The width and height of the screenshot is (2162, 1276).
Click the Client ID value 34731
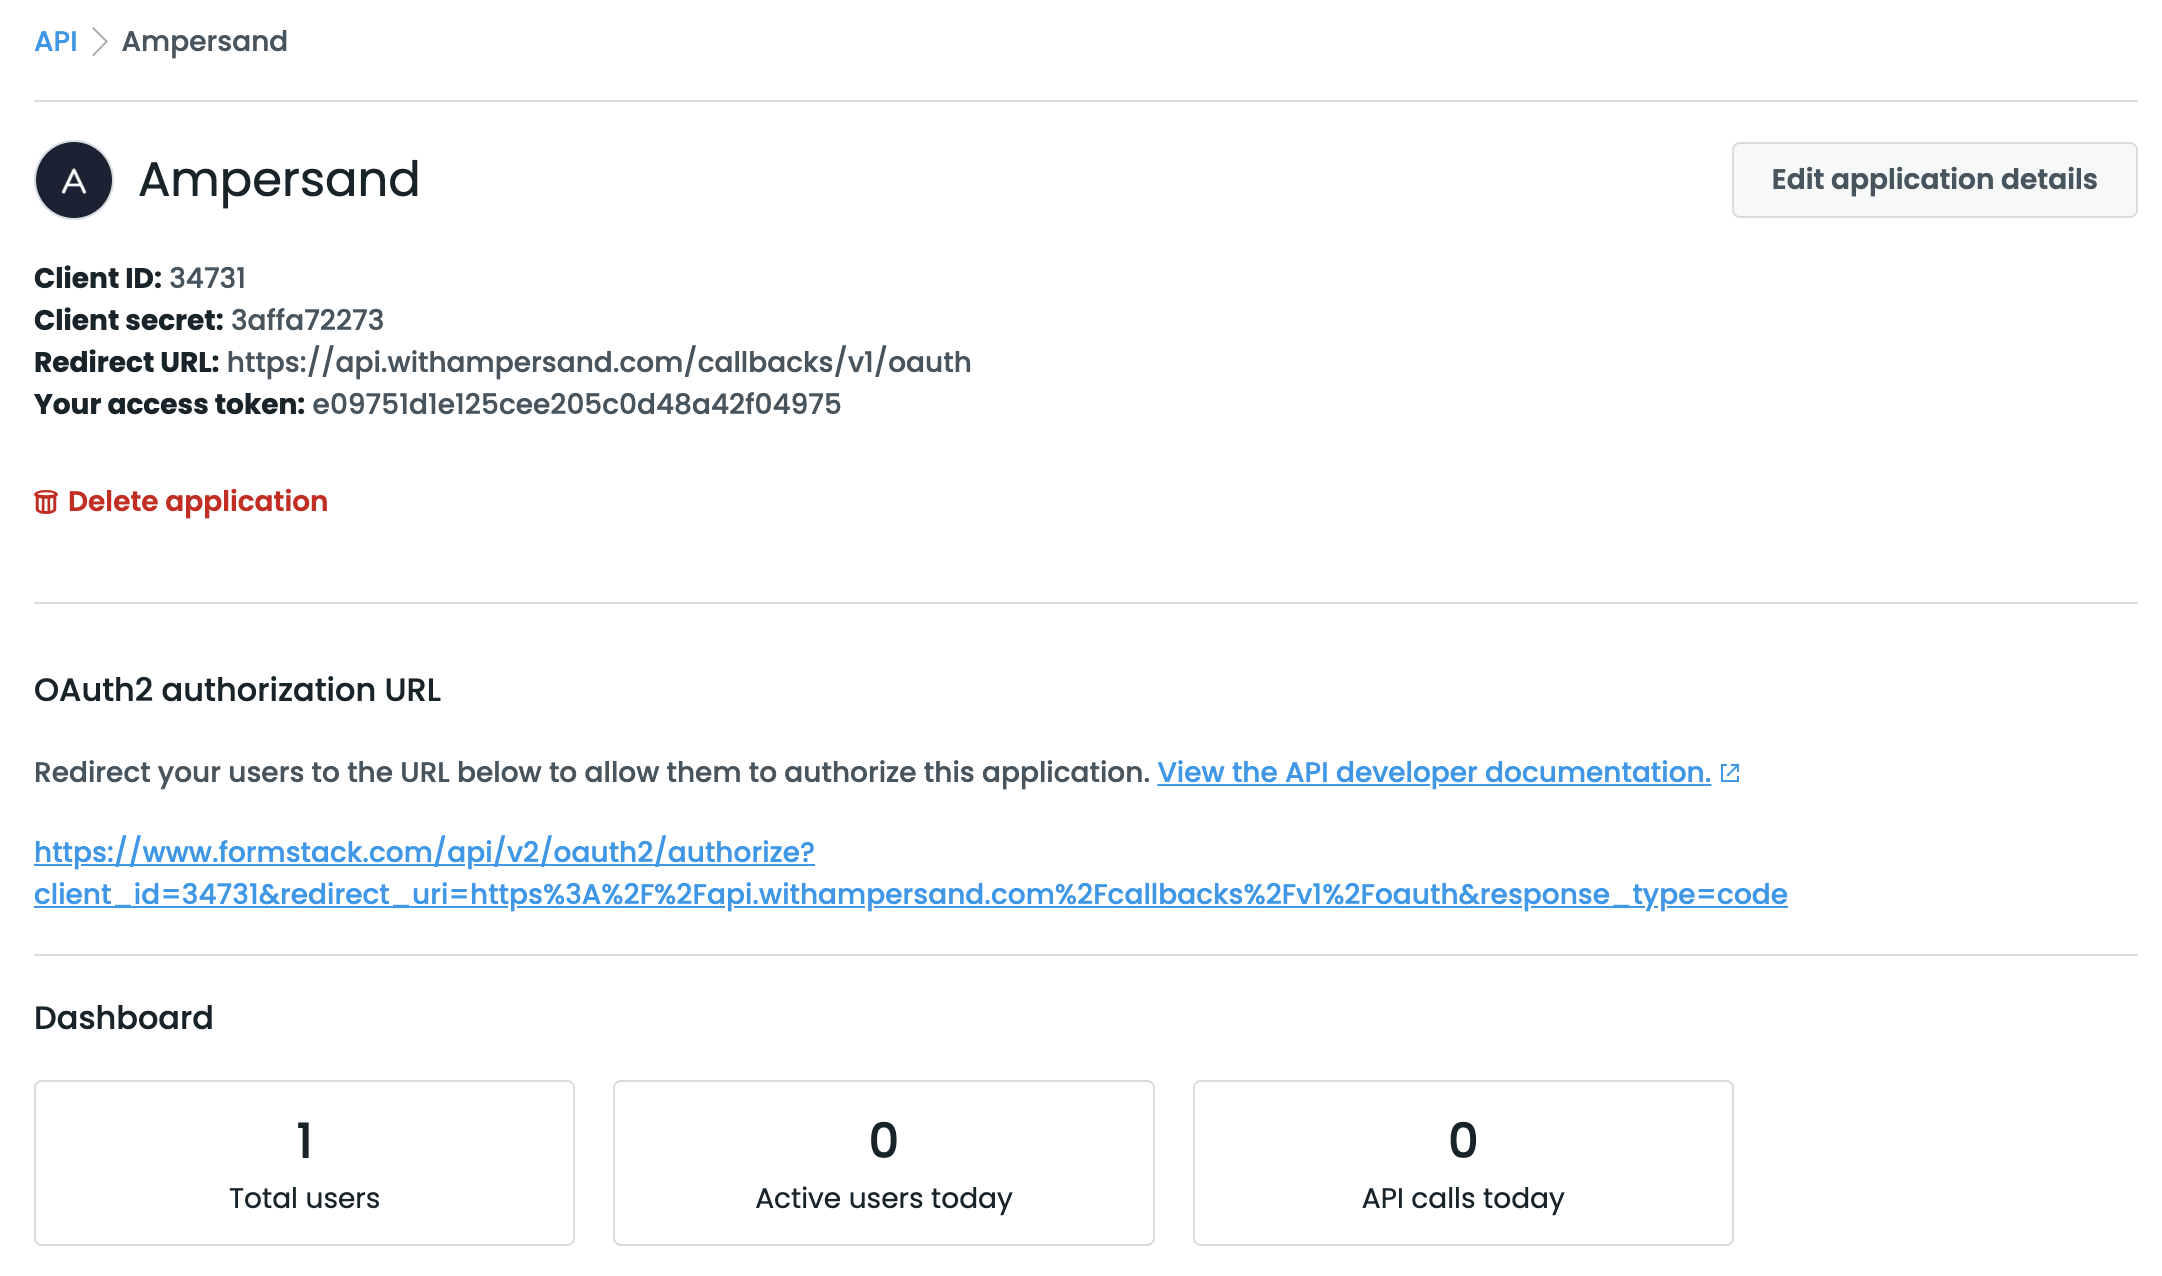pos(208,278)
